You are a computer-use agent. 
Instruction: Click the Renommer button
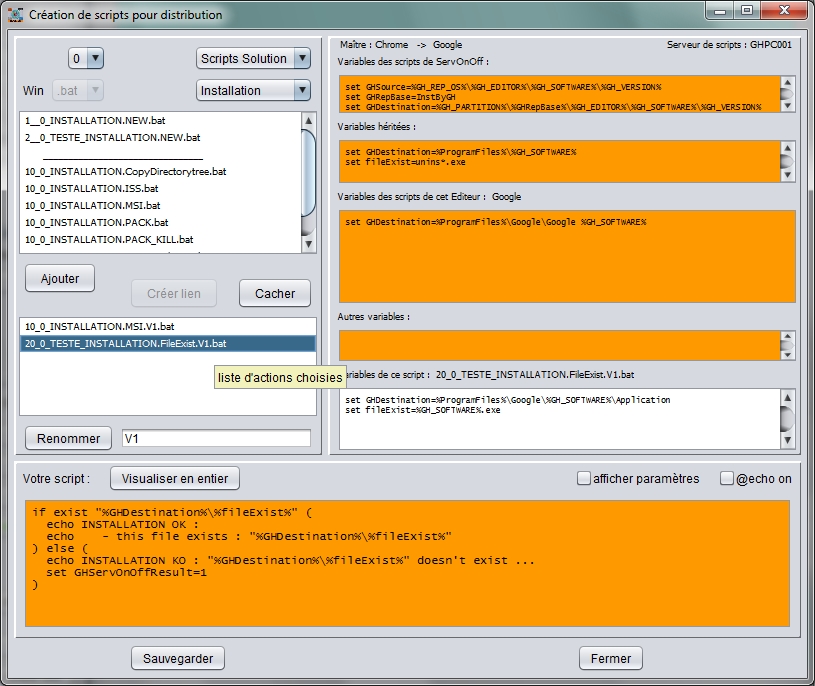pyautogui.click(x=68, y=438)
